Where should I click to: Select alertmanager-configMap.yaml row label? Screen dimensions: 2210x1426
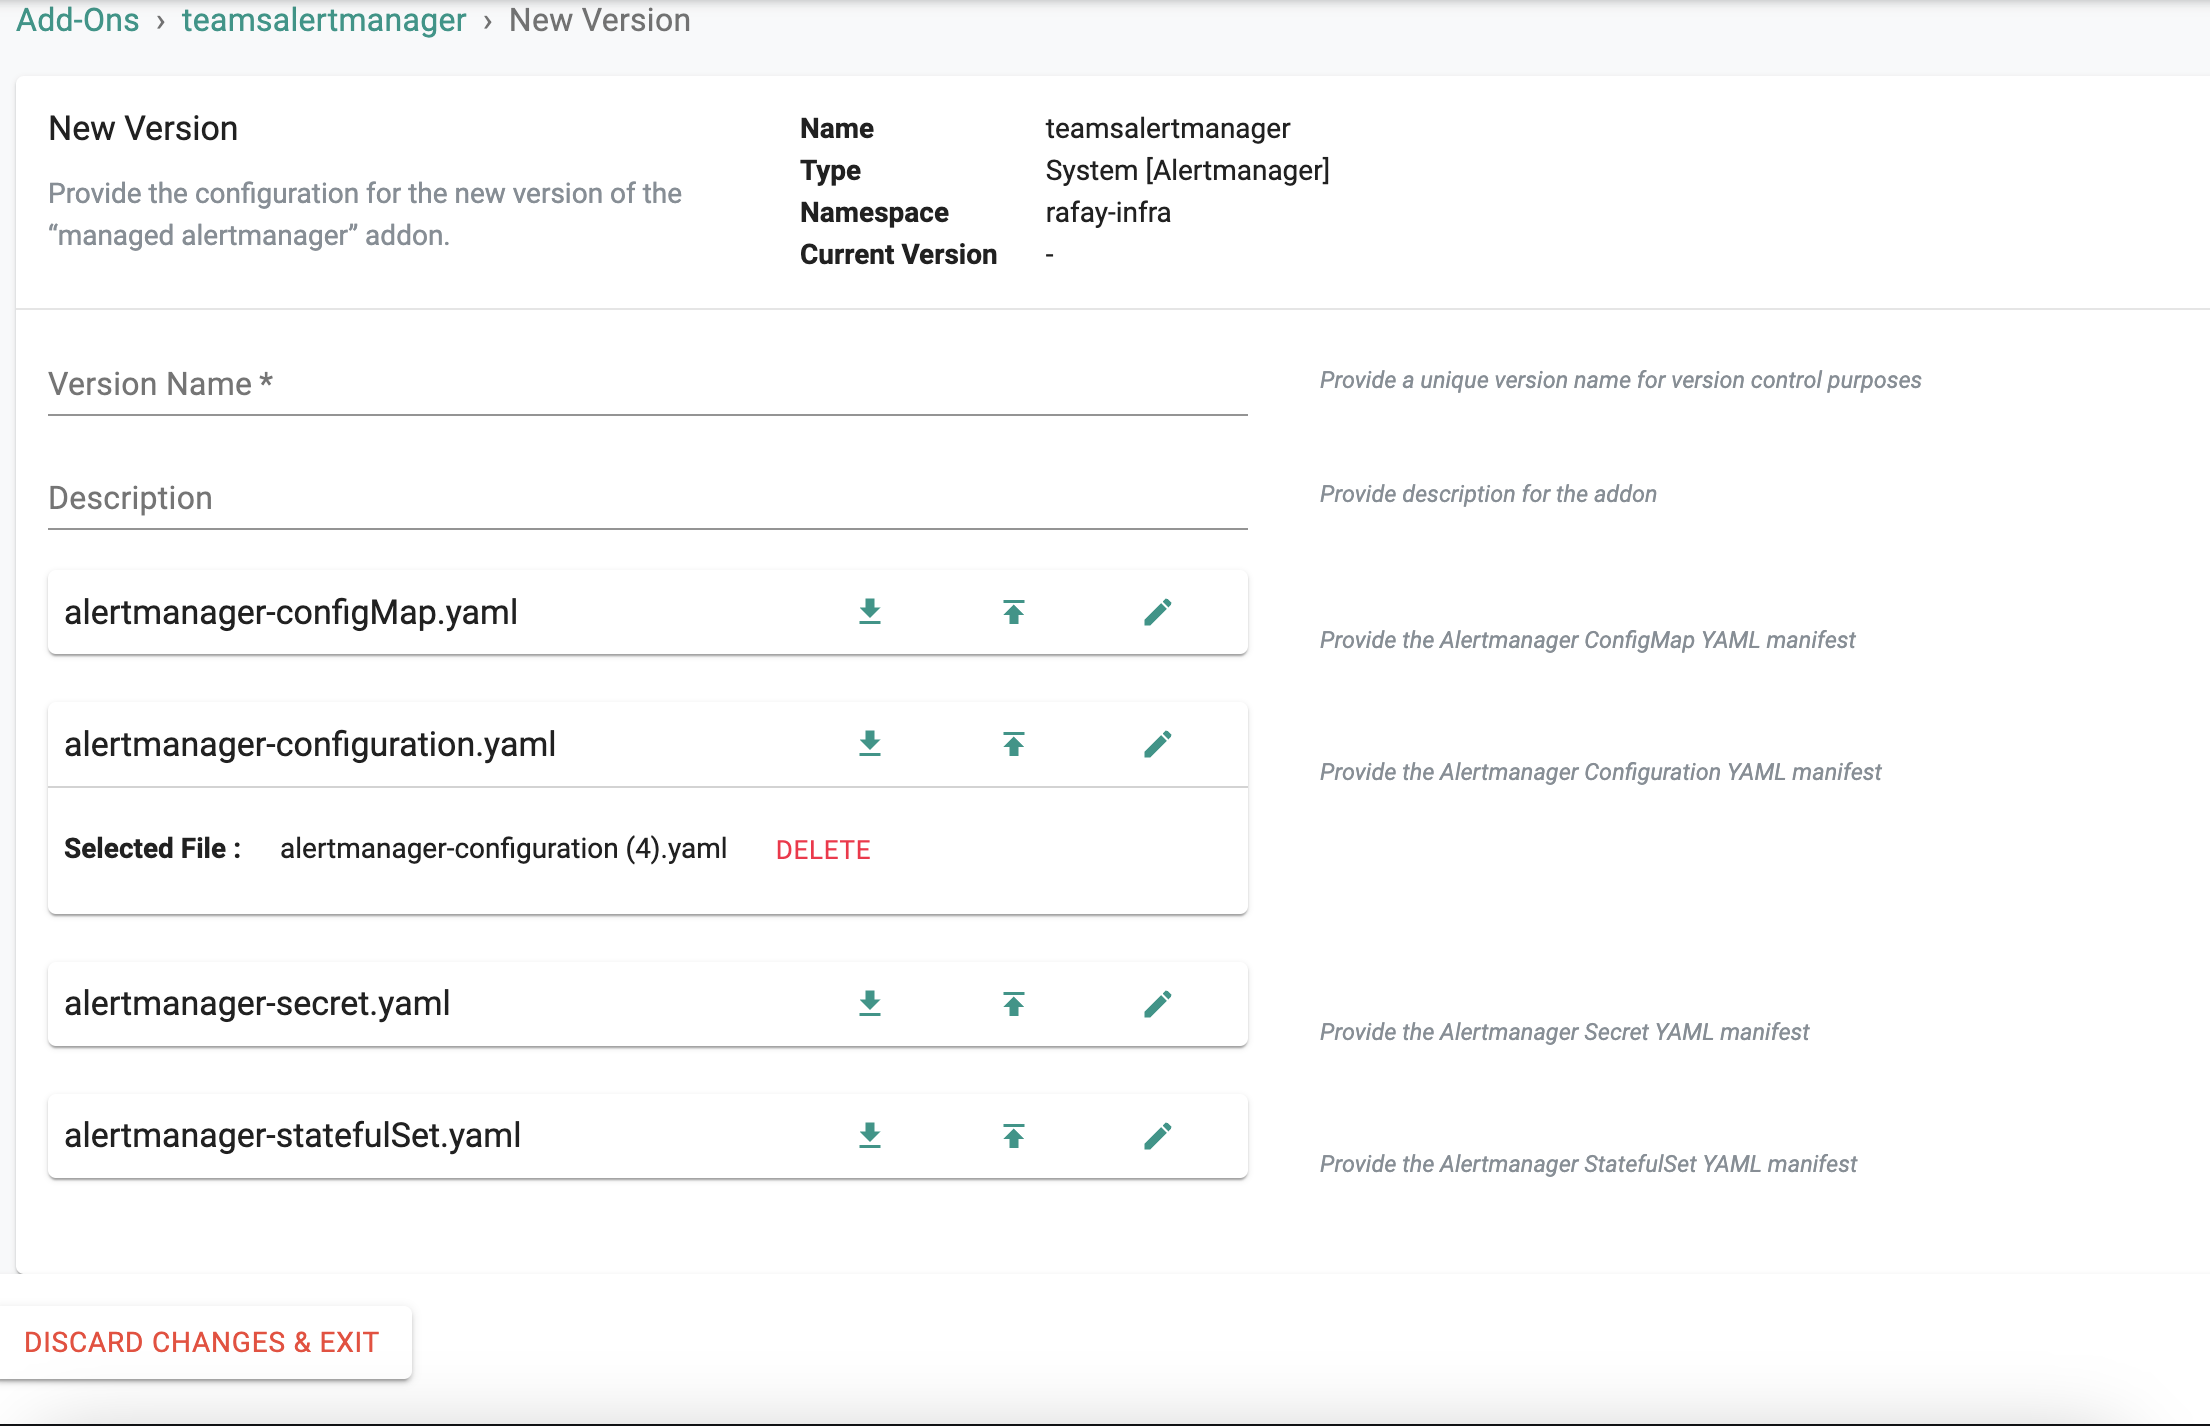point(291,612)
